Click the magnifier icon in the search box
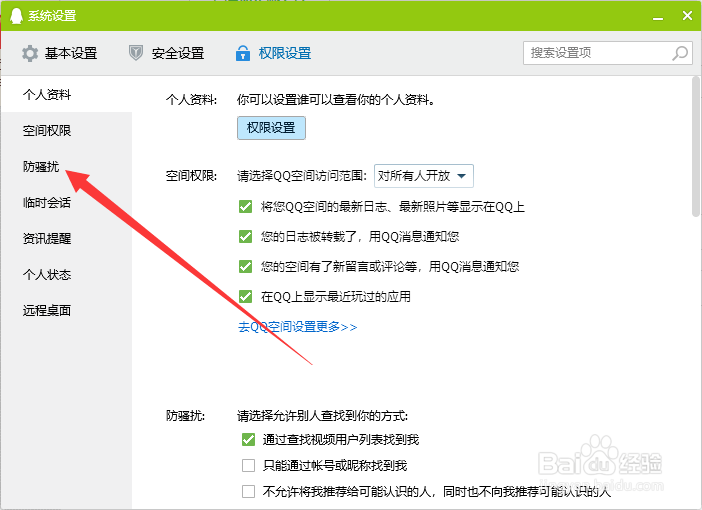Viewport: 702px width, 510px height. 680,53
